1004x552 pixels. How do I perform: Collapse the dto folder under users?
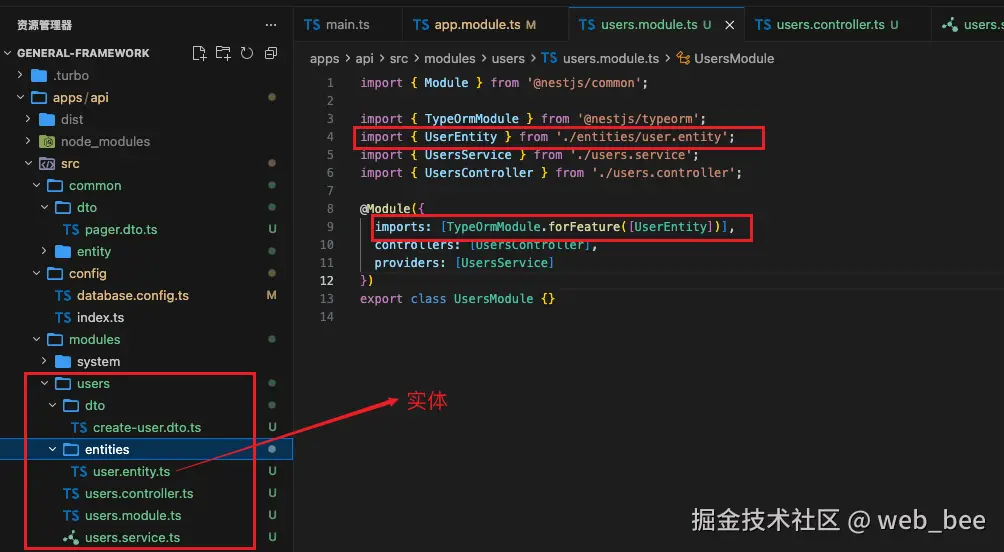(53, 405)
